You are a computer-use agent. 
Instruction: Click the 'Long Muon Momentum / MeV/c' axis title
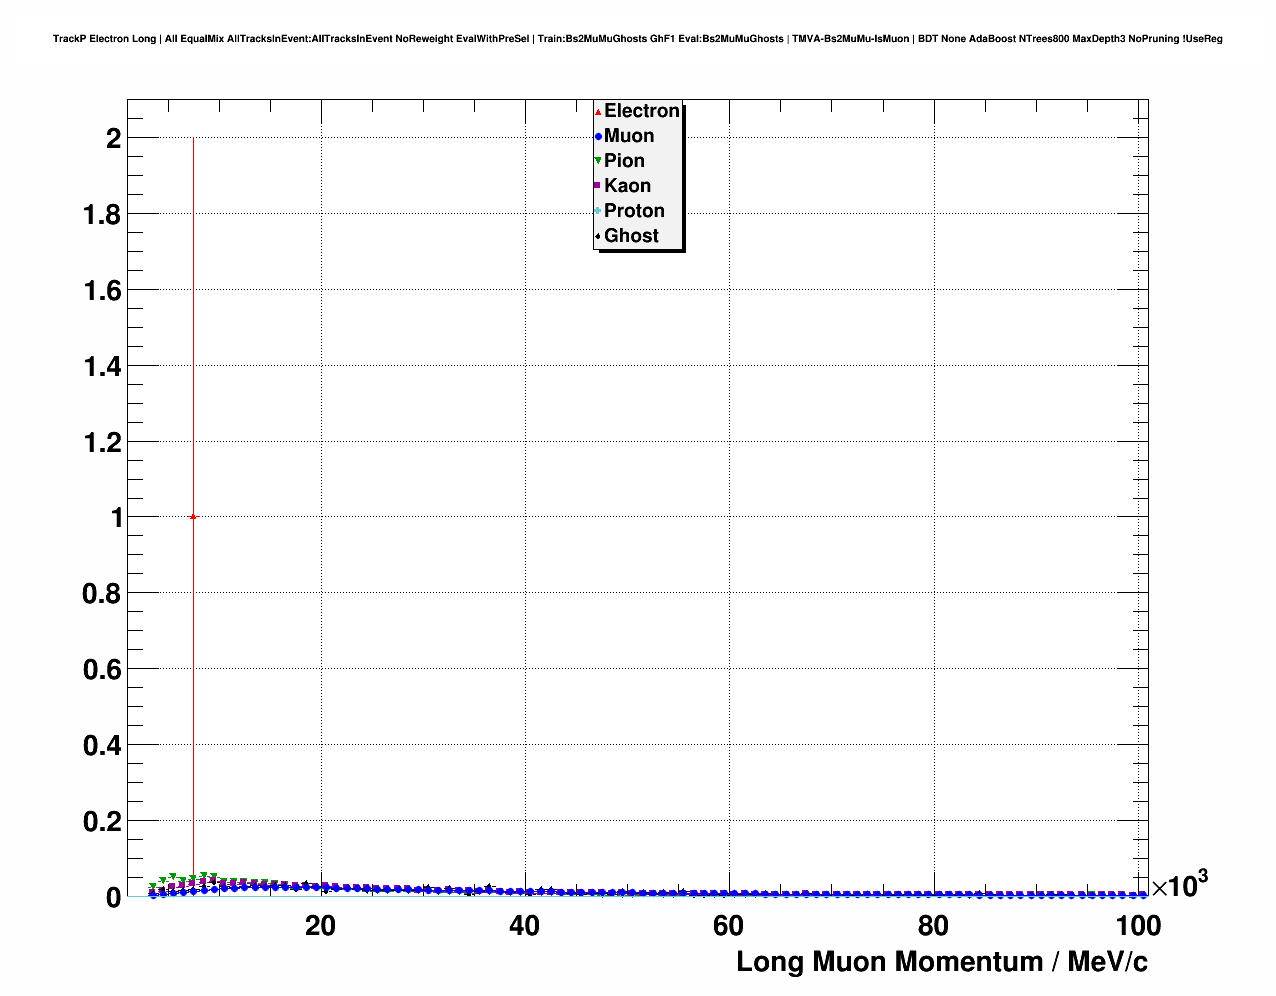[x=941, y=962]
